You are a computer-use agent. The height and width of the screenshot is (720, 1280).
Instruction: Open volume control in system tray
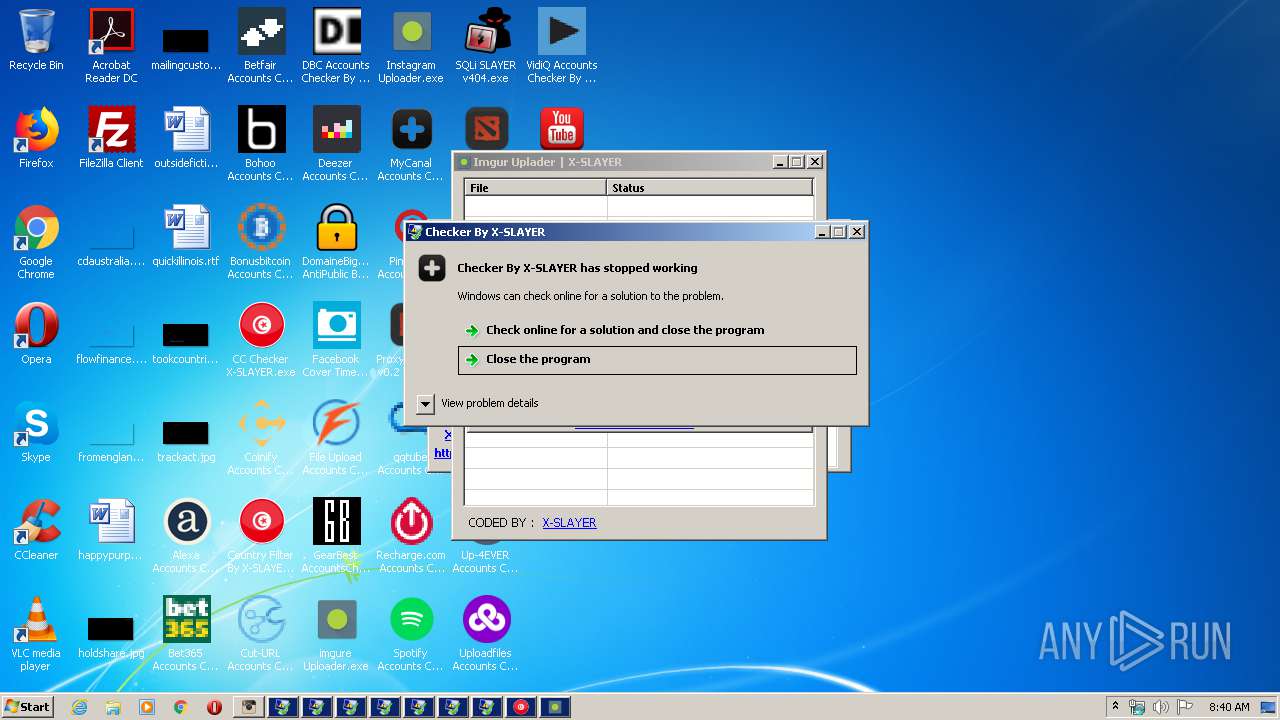(x=1161, y=707)
